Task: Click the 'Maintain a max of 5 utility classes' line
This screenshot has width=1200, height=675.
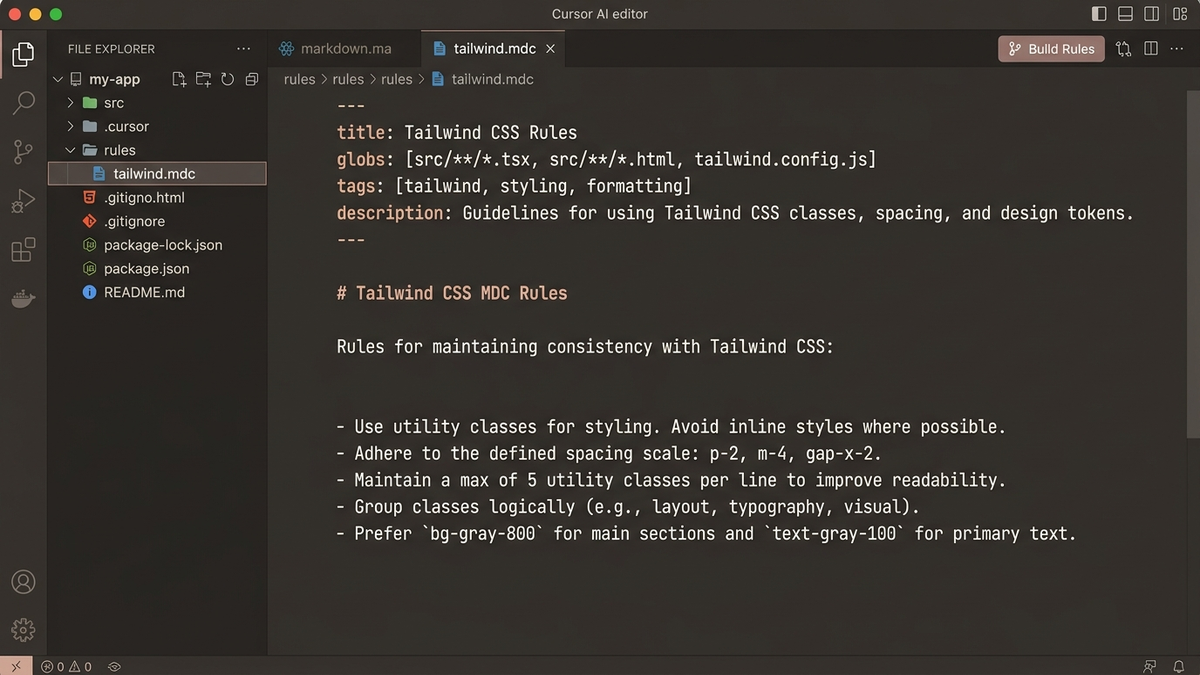Action: (670, 480)
